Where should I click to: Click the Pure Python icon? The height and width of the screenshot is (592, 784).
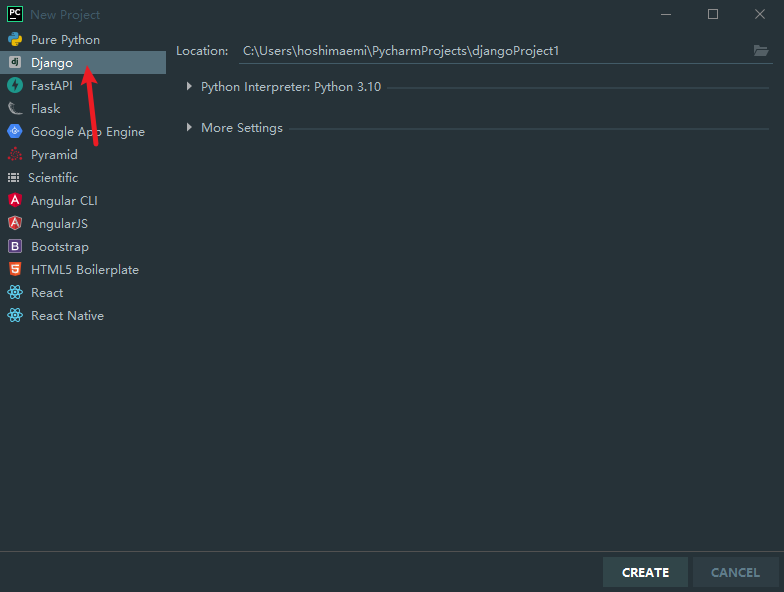click(15, 40)
